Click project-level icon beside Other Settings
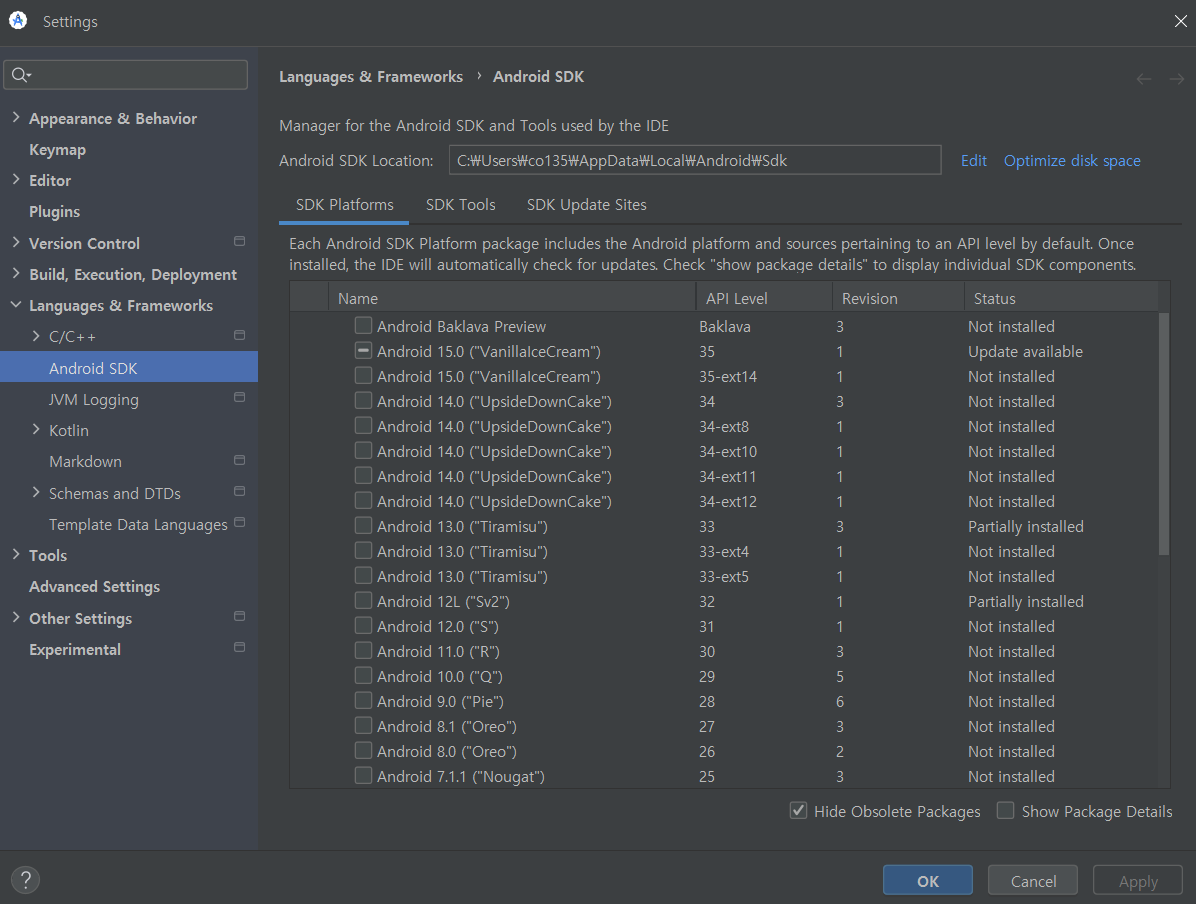Image resolution: width=1196 pixels, height=904 pixels. (240, 616)
